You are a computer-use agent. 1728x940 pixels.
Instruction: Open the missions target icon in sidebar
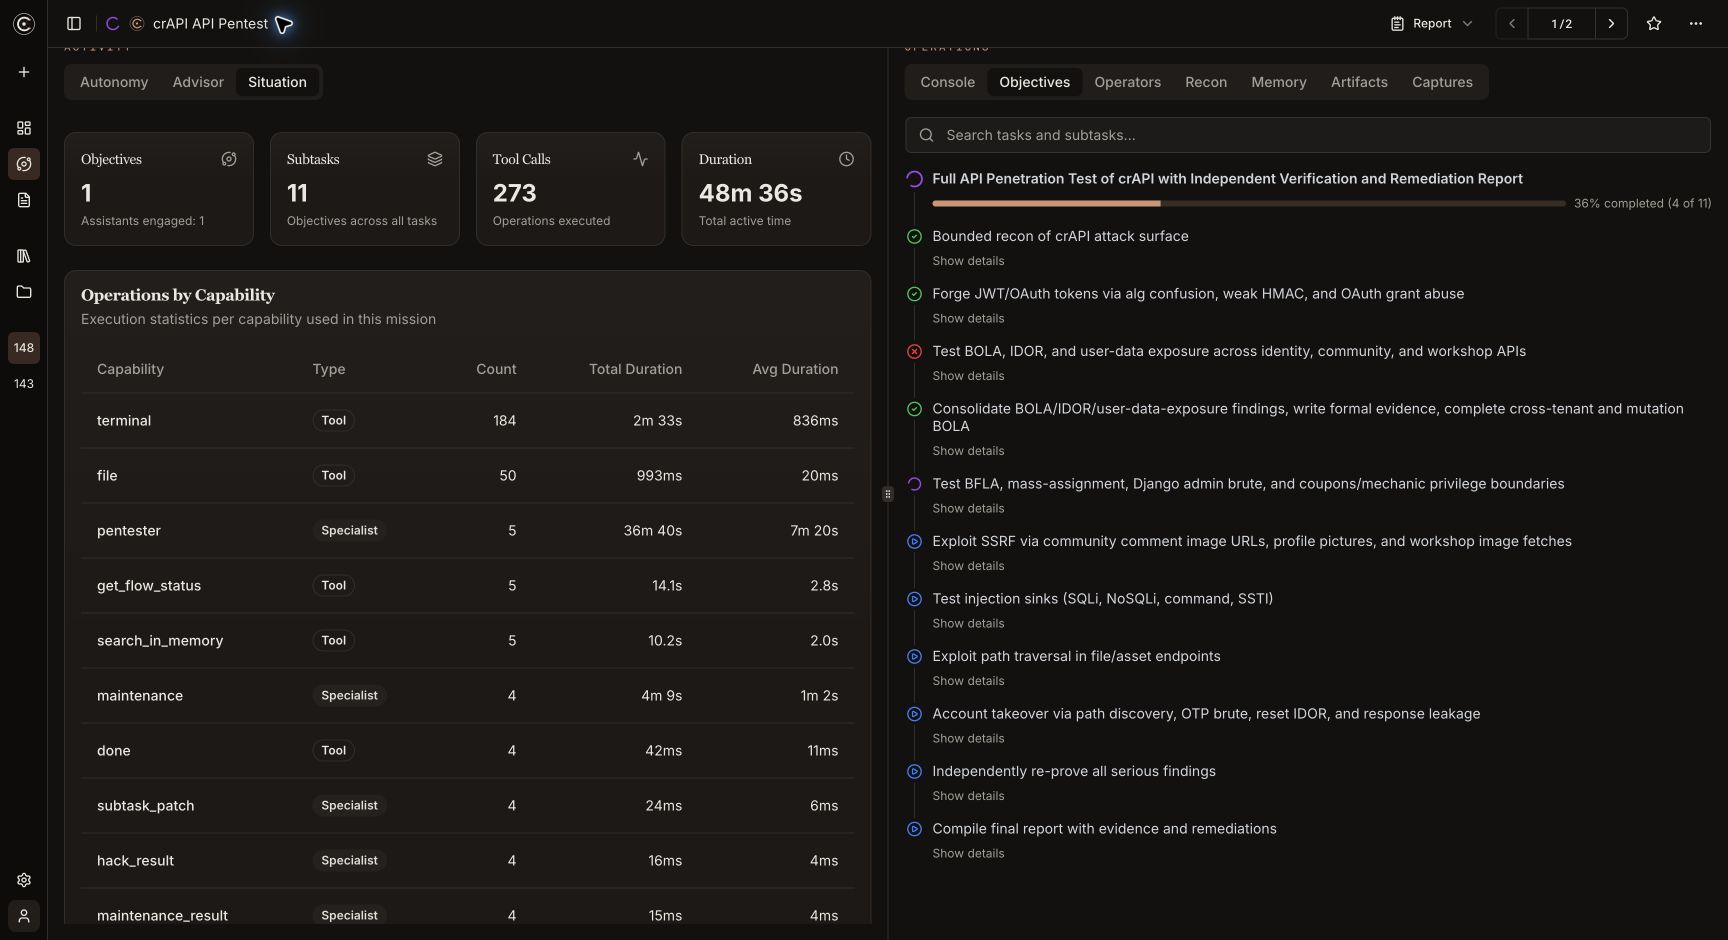click(24, 164)
